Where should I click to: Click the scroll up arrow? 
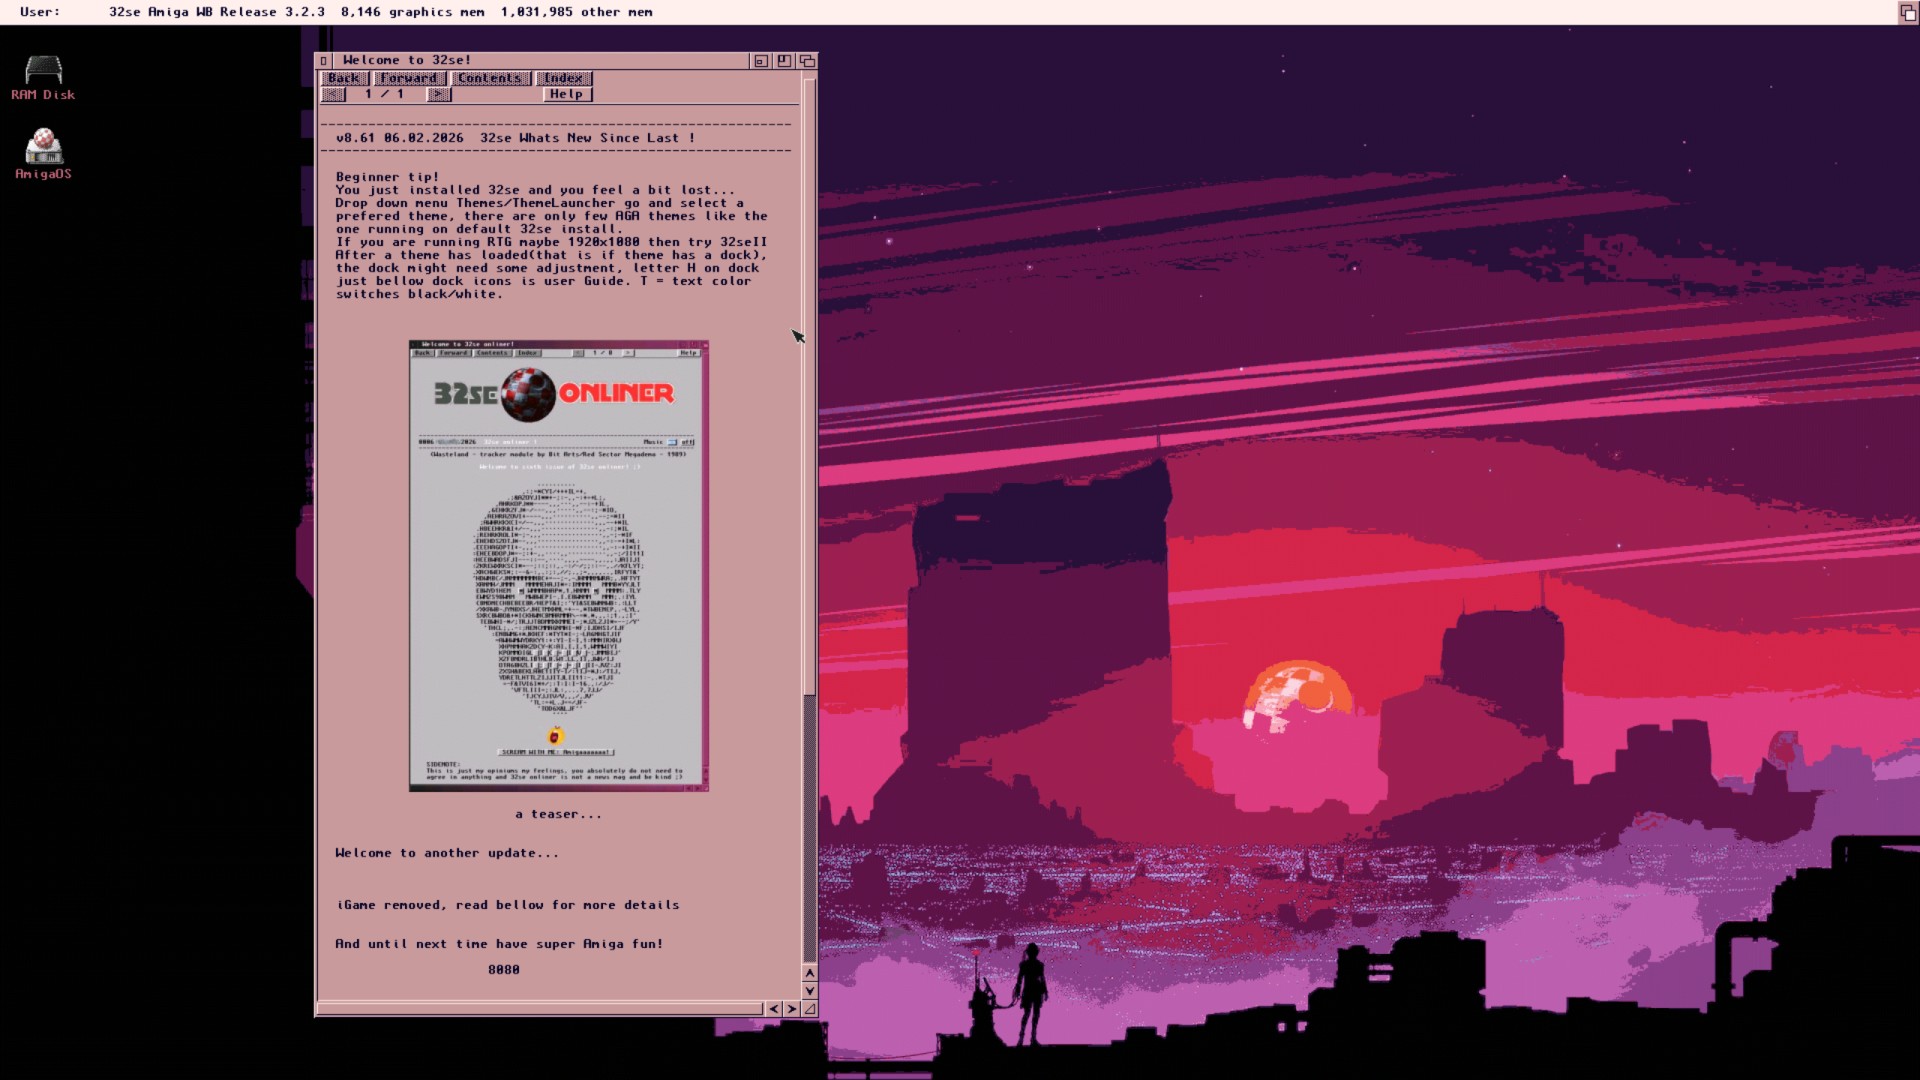point(809,973)
